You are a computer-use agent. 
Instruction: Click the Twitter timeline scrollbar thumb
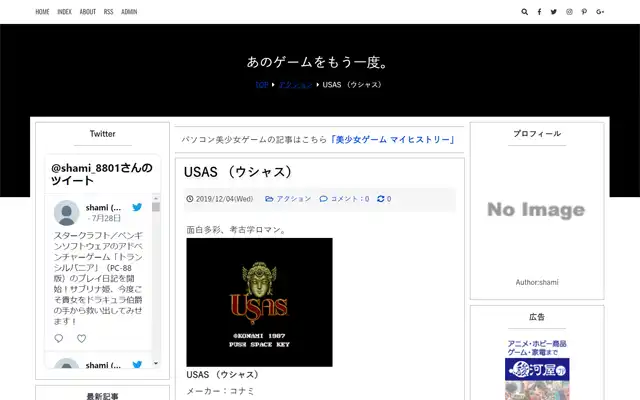click(156, 207)
